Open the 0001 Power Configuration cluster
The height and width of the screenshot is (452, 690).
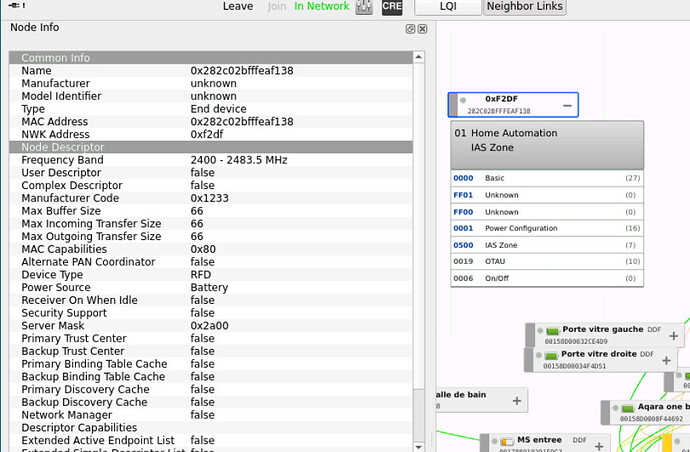coord(547,228)
